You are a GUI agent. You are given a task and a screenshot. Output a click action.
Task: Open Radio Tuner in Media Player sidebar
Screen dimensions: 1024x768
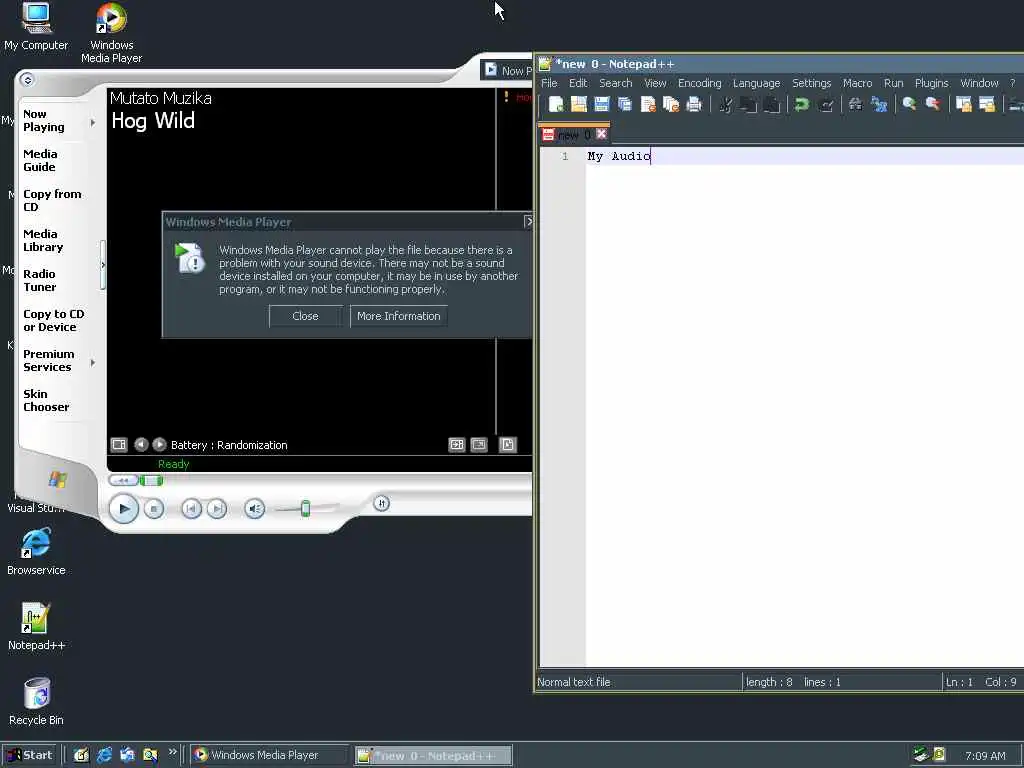coord(39,280)
